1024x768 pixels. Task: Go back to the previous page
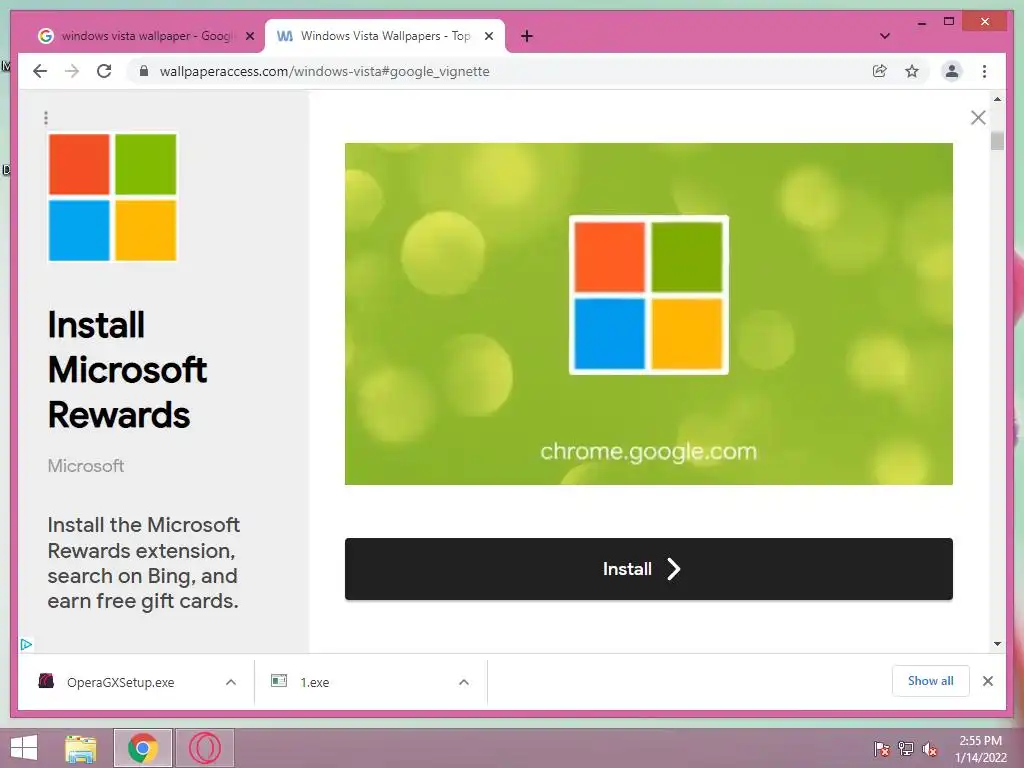pyautogui.click(x=40, y=71)
